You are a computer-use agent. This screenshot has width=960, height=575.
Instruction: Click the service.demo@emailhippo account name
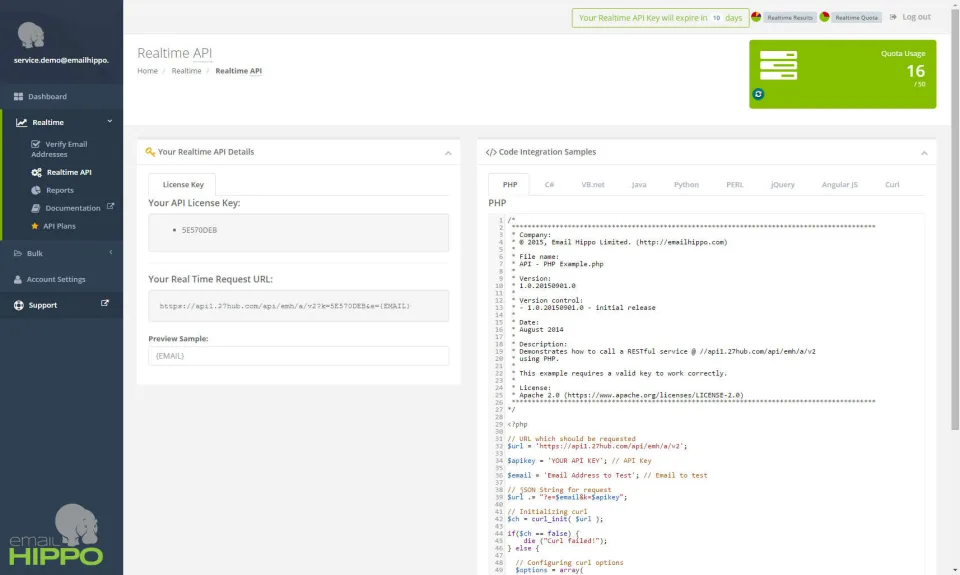coord(61,60)
